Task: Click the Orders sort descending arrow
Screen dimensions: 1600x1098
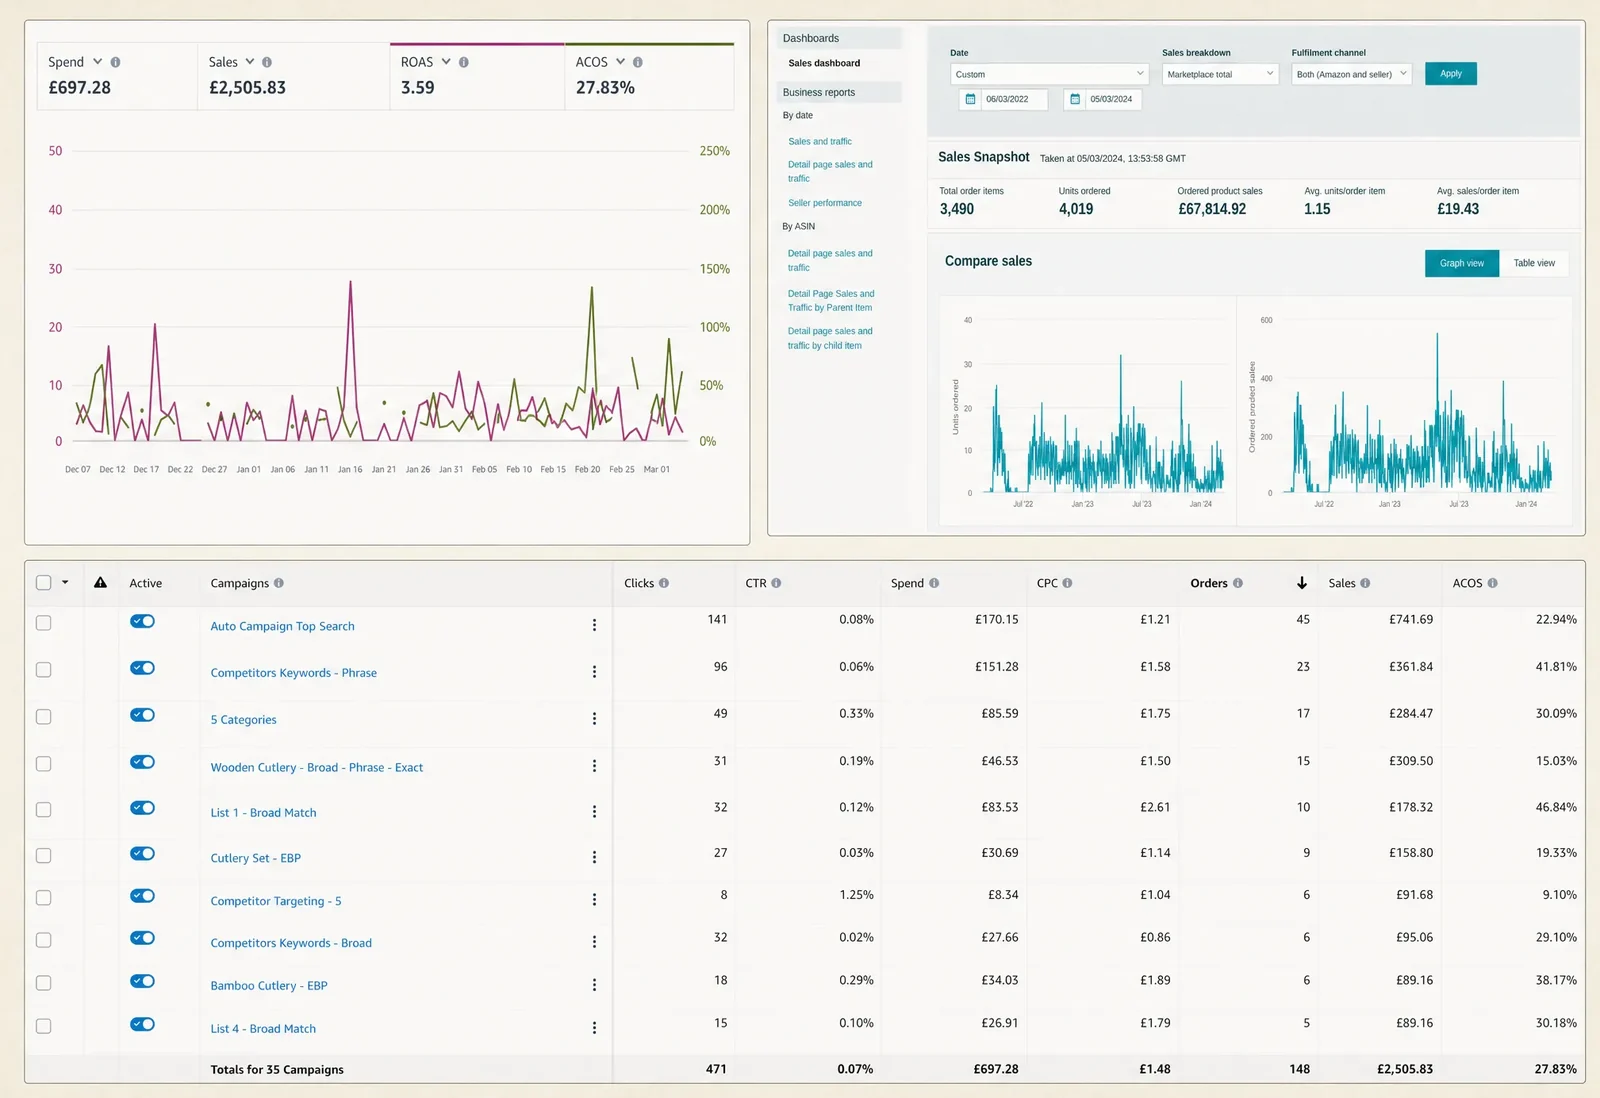Action: (1302, 583)
